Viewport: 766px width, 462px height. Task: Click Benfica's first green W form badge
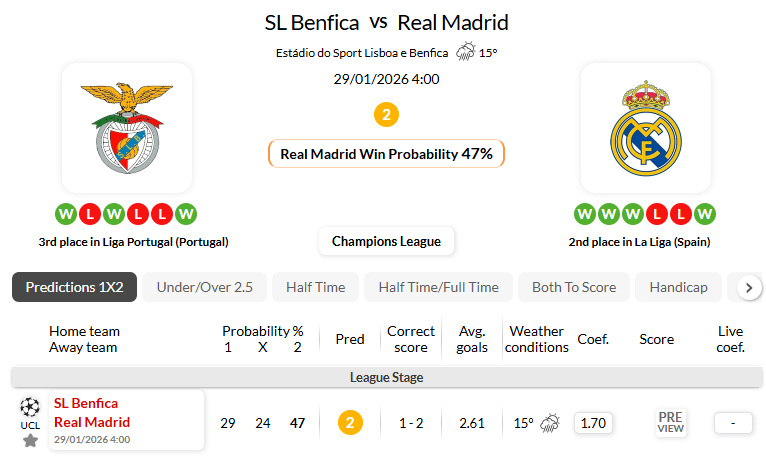66,214
